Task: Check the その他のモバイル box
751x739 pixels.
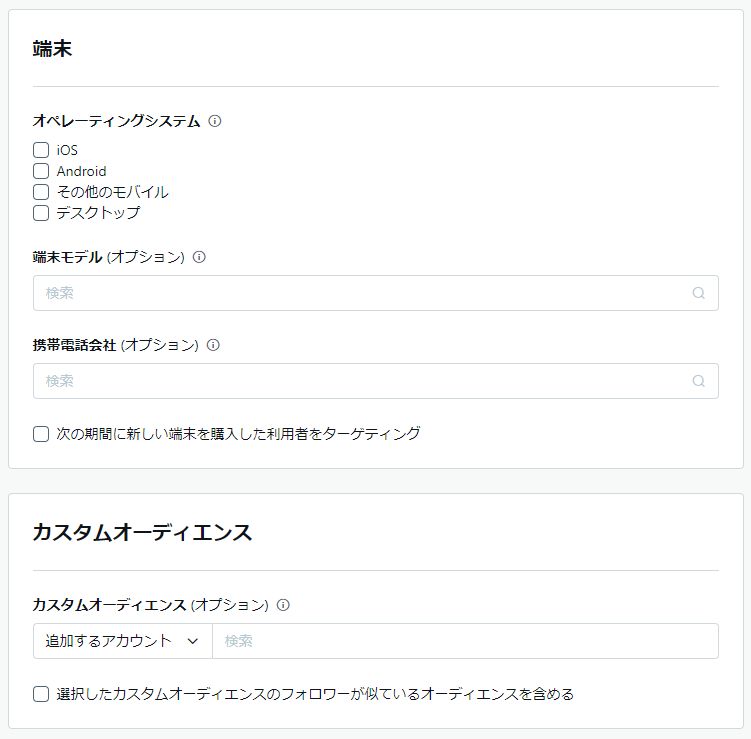Action: pyautogui.click(x=41, y=192)
